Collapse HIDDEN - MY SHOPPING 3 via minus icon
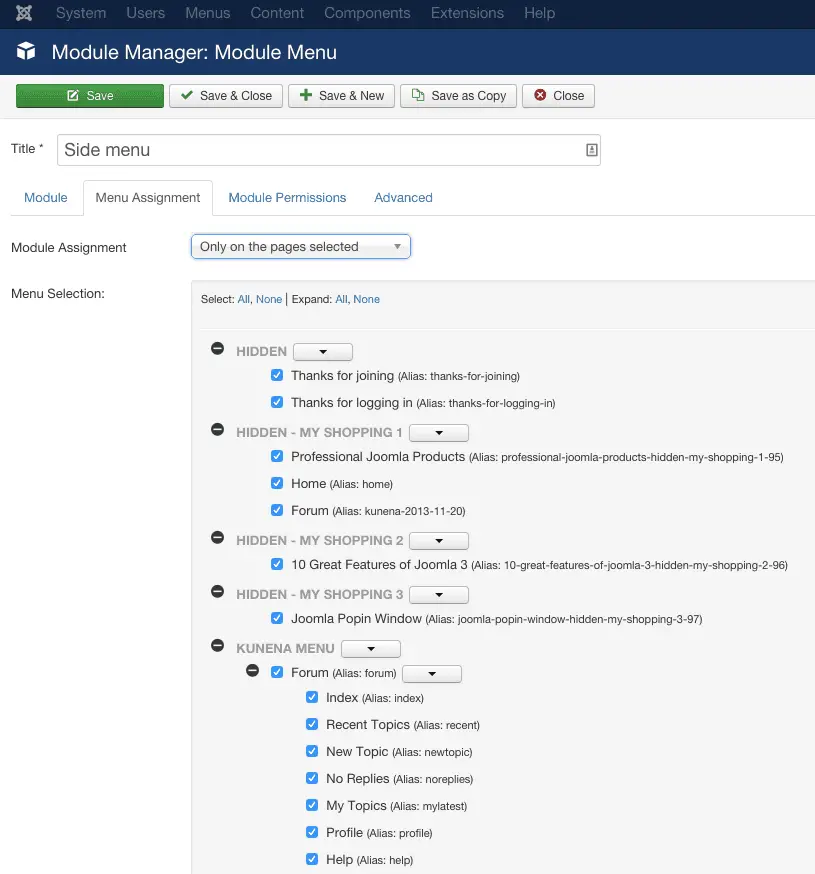Screen dimensions: 815x874 pyautogui.click(x=217, y=592)
